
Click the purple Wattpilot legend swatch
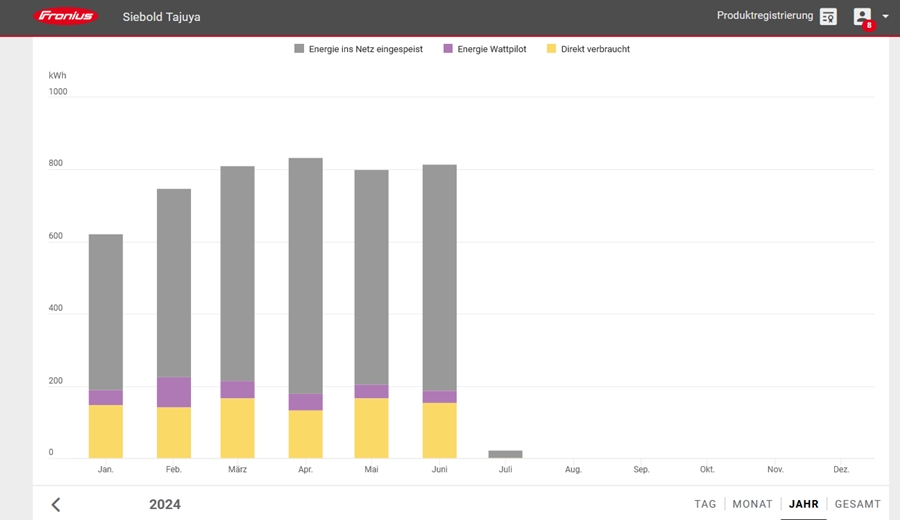pyautogui.click(x=448, y=49)
